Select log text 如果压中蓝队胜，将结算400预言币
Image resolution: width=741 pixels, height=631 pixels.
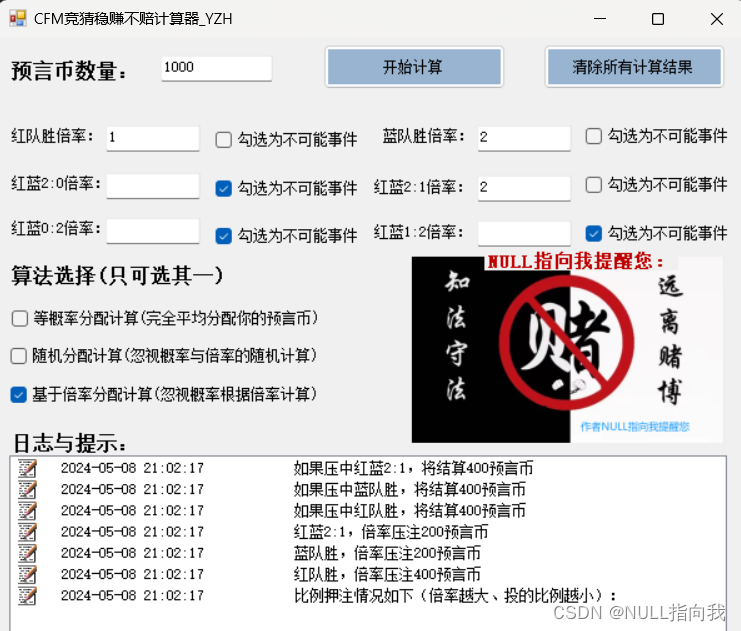[x=409, y=490]
